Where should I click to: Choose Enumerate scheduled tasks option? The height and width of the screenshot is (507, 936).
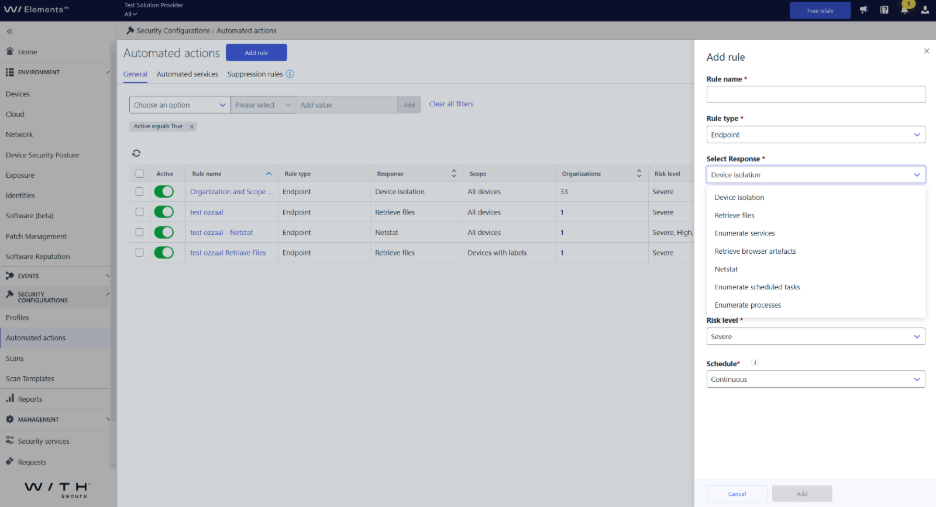click(815, 287)
